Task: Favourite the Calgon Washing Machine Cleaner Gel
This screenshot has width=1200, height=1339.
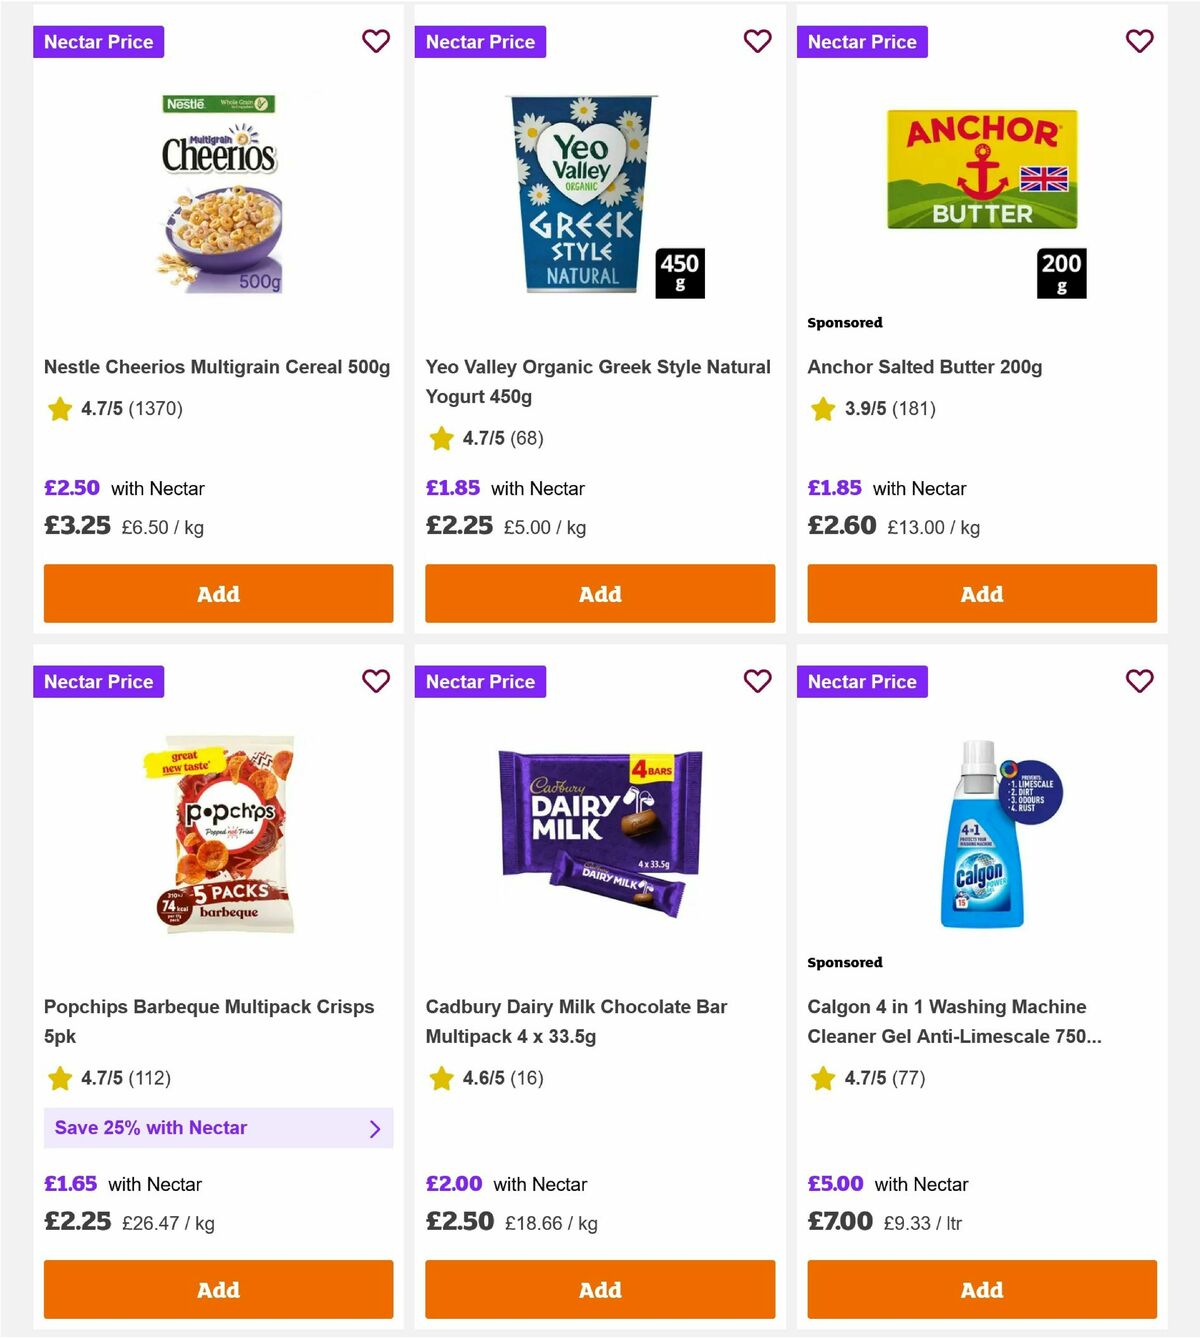Action: point(1139,681)
